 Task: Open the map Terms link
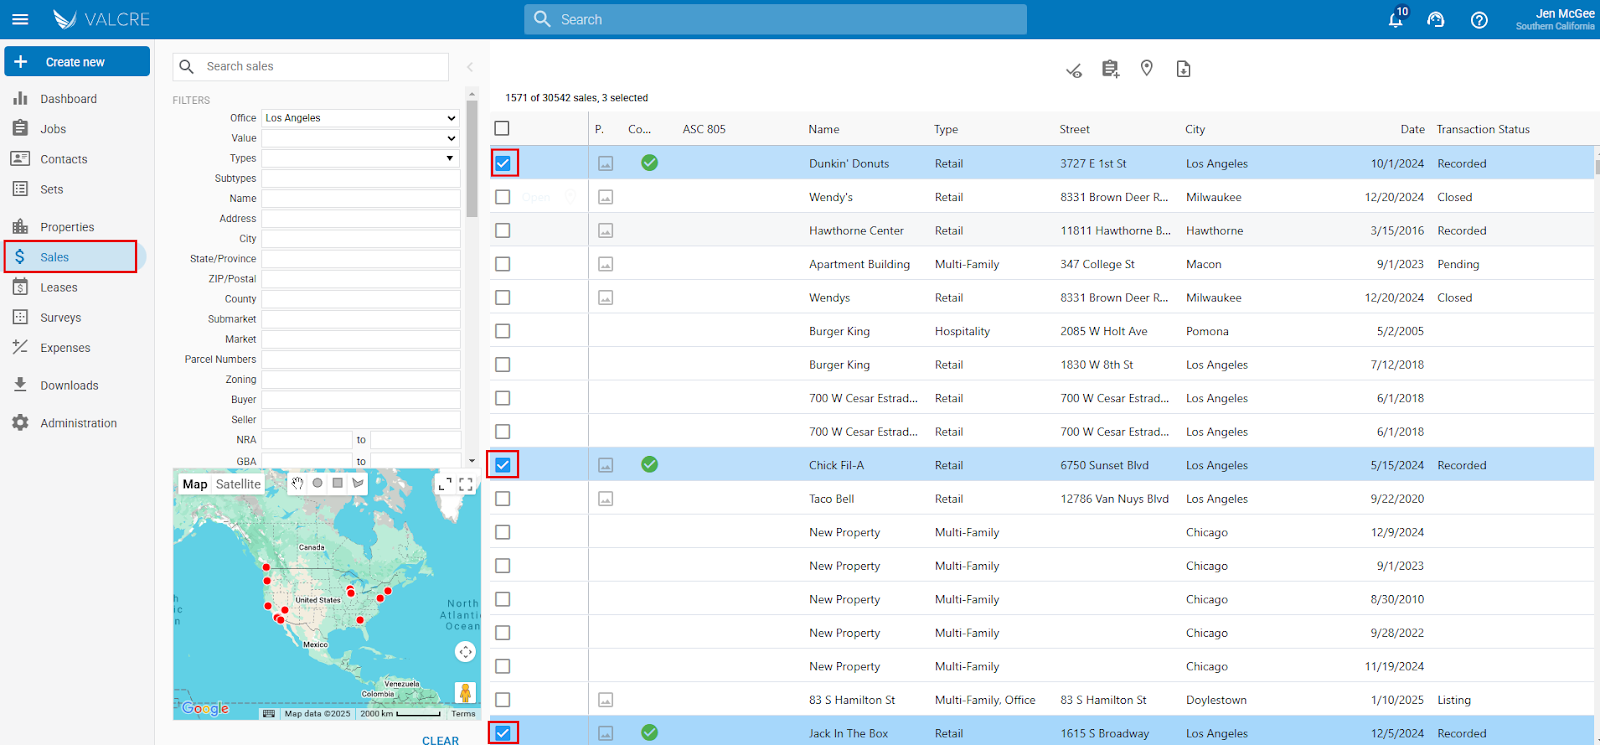click(x=463, y=713)
